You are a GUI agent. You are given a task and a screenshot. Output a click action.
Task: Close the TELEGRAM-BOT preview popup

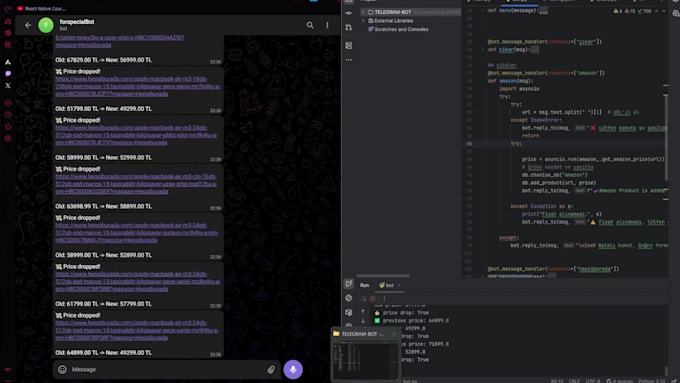point(394,334)
